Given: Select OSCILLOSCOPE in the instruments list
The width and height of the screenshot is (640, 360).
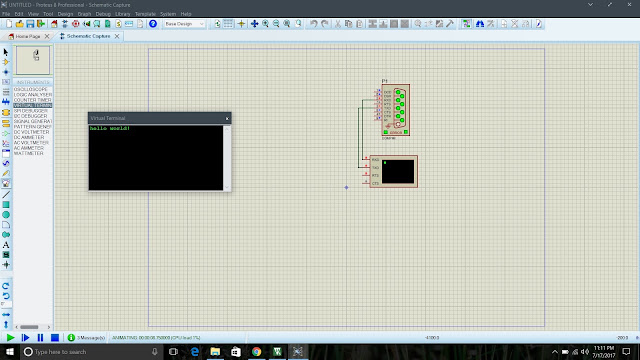Looking at the screenshot, I should [x=31, y=89].
